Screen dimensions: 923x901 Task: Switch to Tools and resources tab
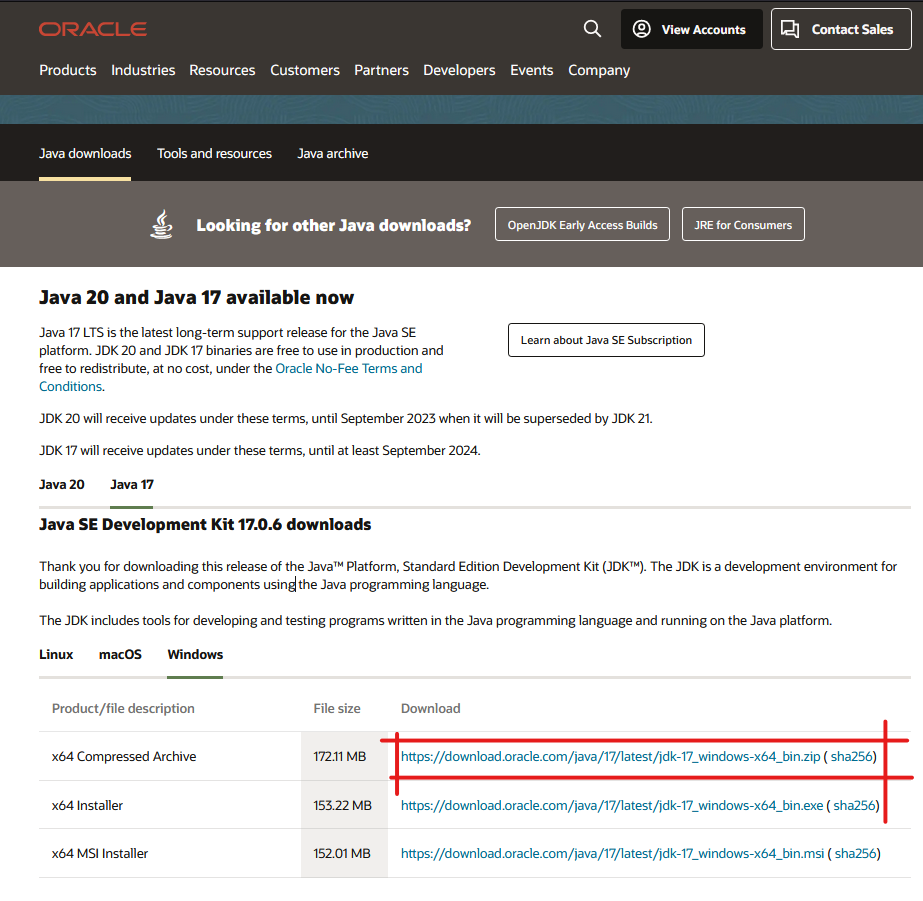pyautogui.click(x=214, y=153)
